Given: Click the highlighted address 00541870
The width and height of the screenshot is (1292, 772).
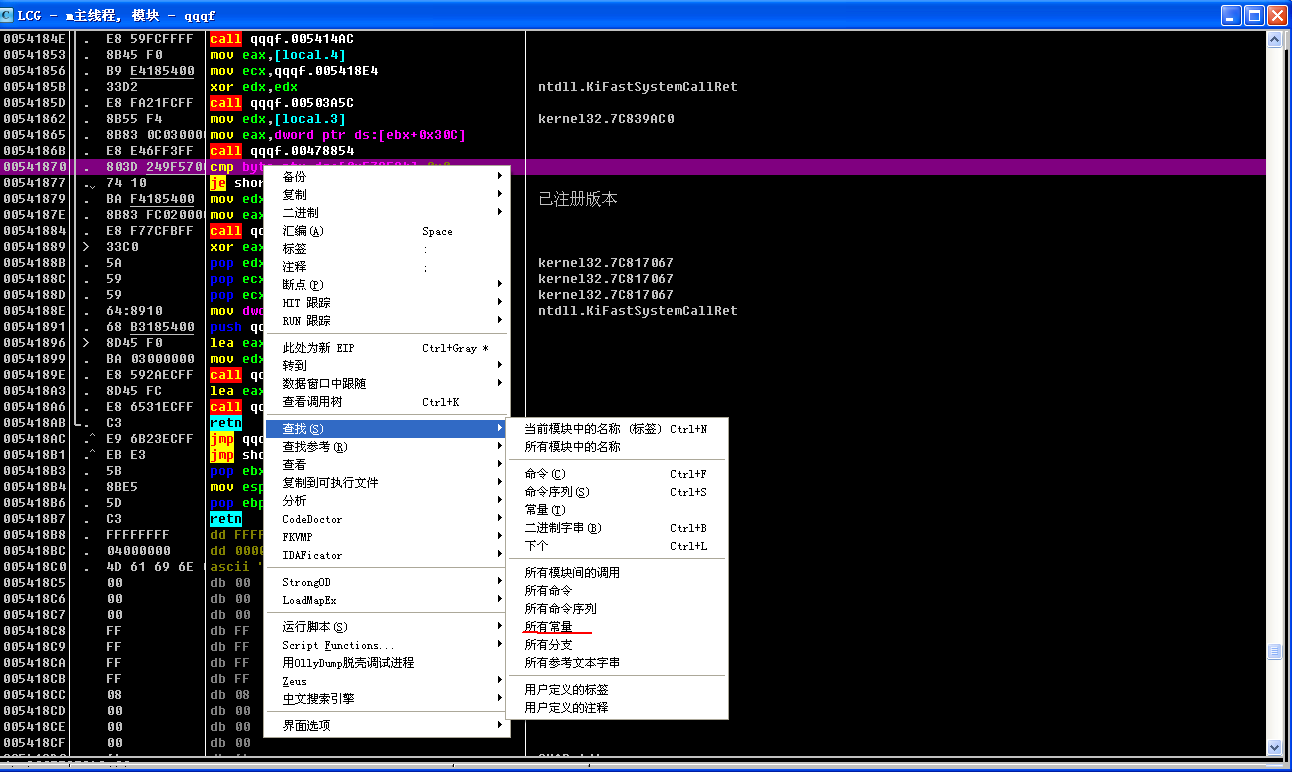Looking at the screenshot, I should [x=34, y=167].
